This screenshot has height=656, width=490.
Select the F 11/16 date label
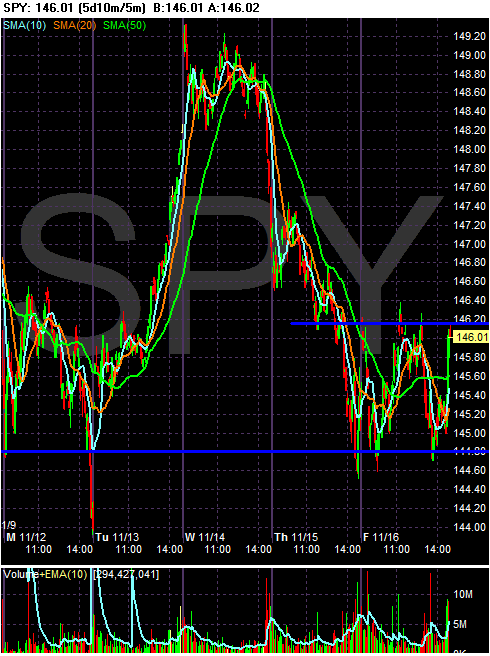point(382,537)
